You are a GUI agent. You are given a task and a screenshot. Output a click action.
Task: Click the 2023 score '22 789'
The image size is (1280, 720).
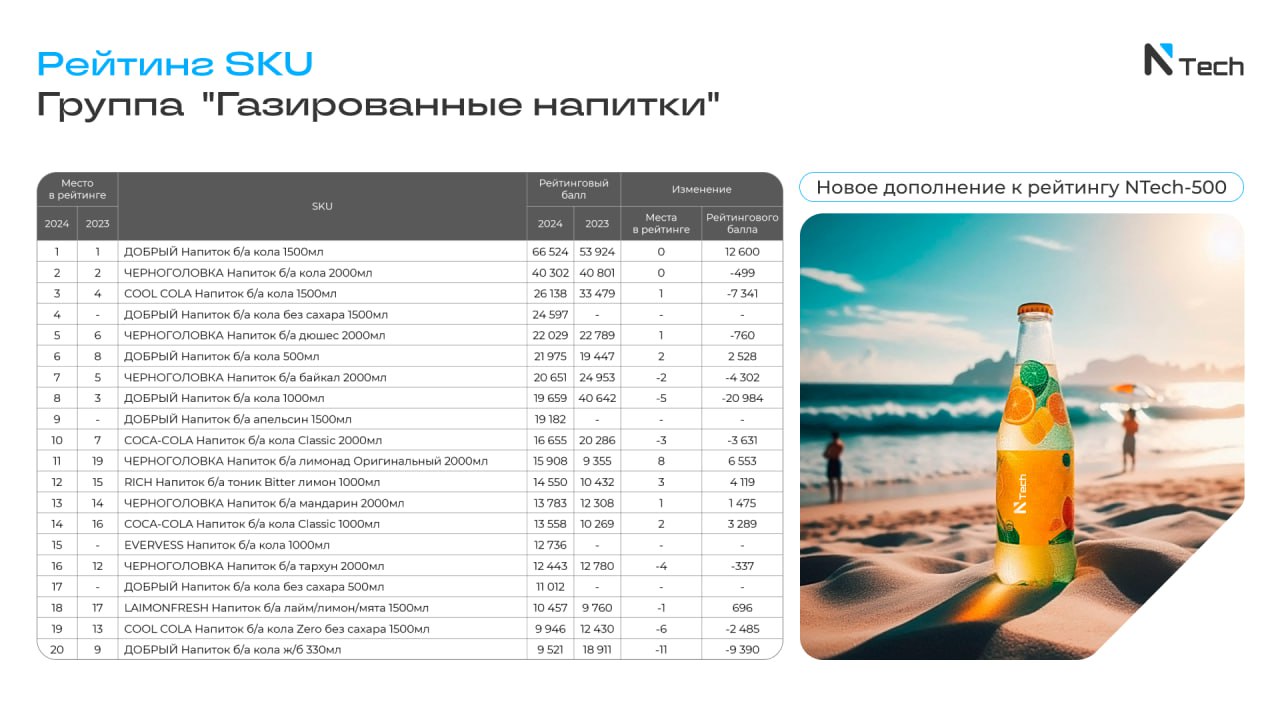point(597,336)
